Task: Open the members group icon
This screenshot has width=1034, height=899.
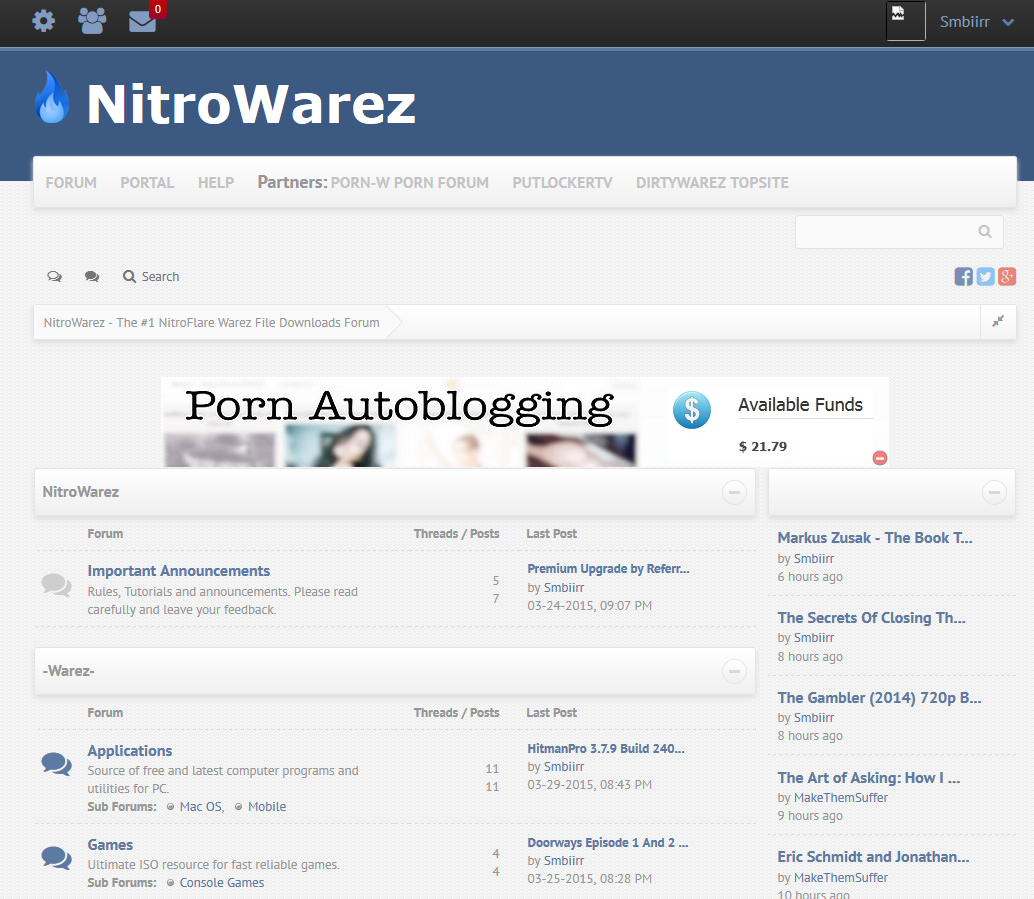Action: click(92, 20)
